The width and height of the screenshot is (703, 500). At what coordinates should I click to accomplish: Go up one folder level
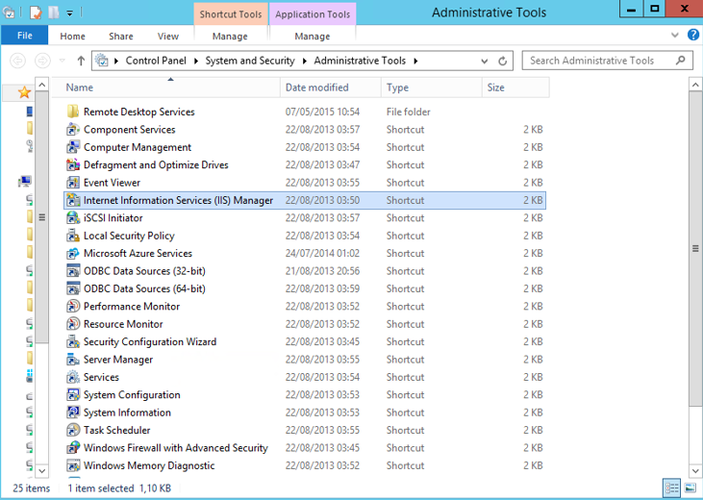click(81, 61)
